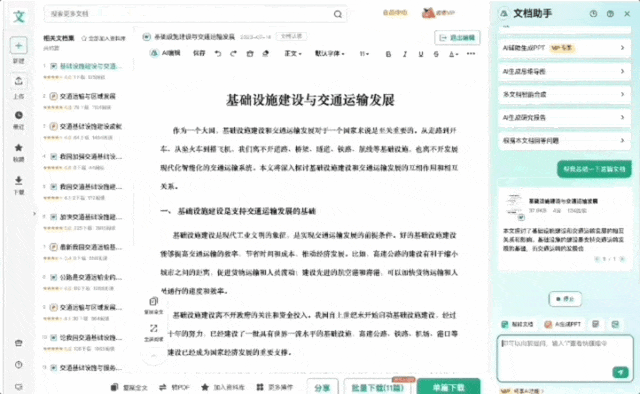
Task: Open the font color A dropdown
Action: tap(453, 54)
